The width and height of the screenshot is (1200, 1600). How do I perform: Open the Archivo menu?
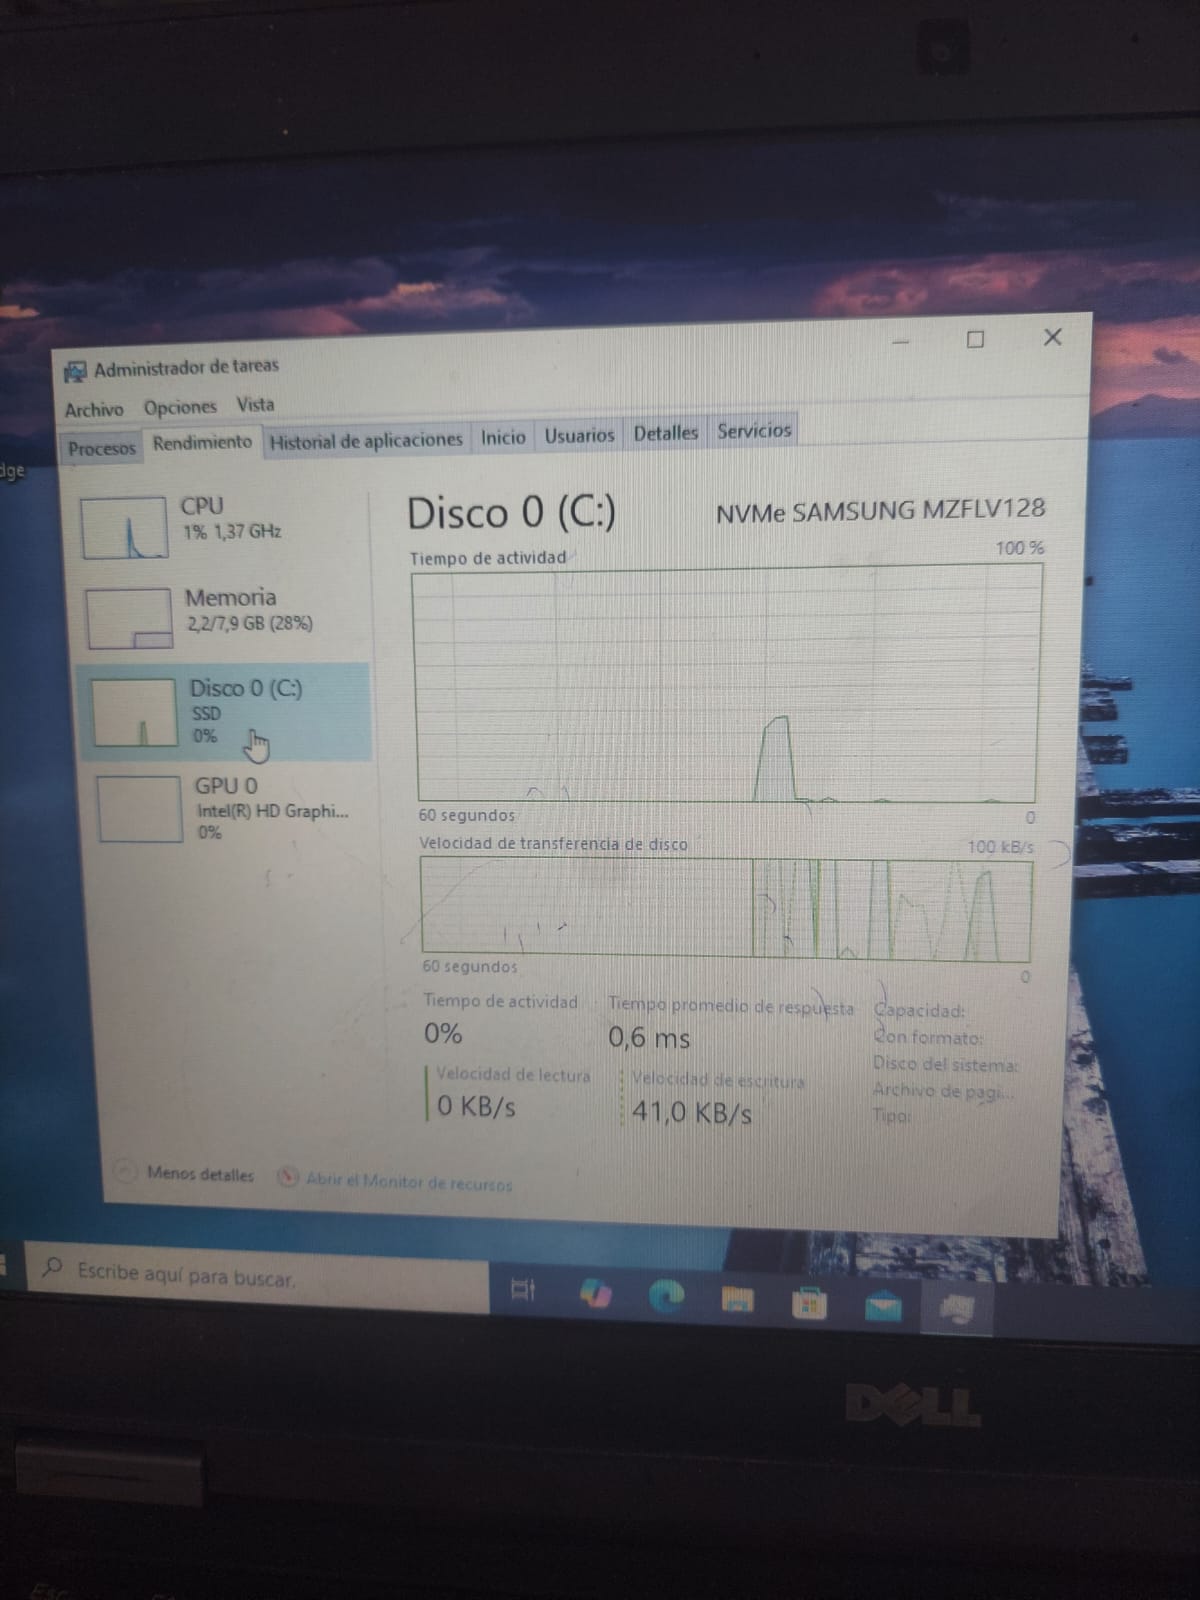(94, 410)
